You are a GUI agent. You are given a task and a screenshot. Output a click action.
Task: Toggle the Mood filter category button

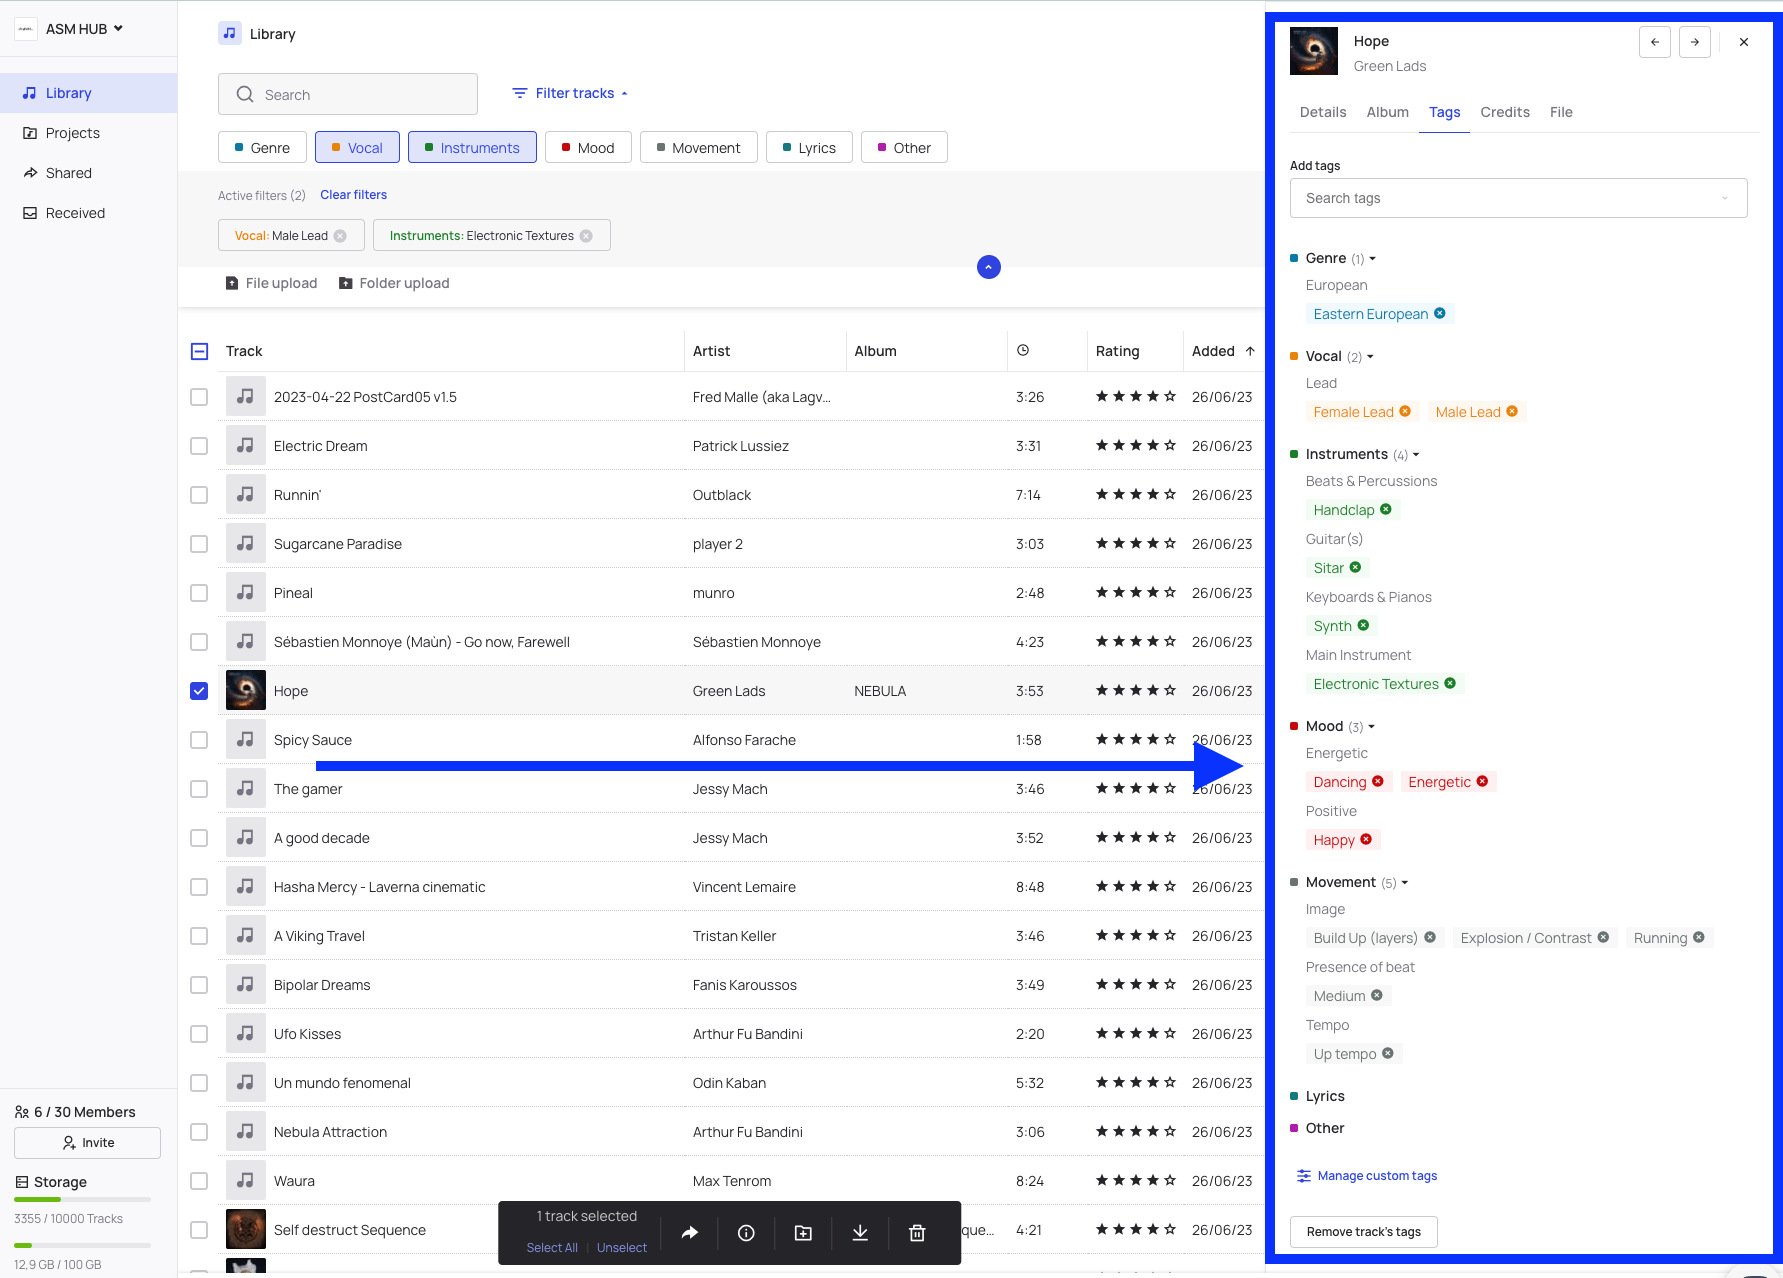tap(588, 148)
